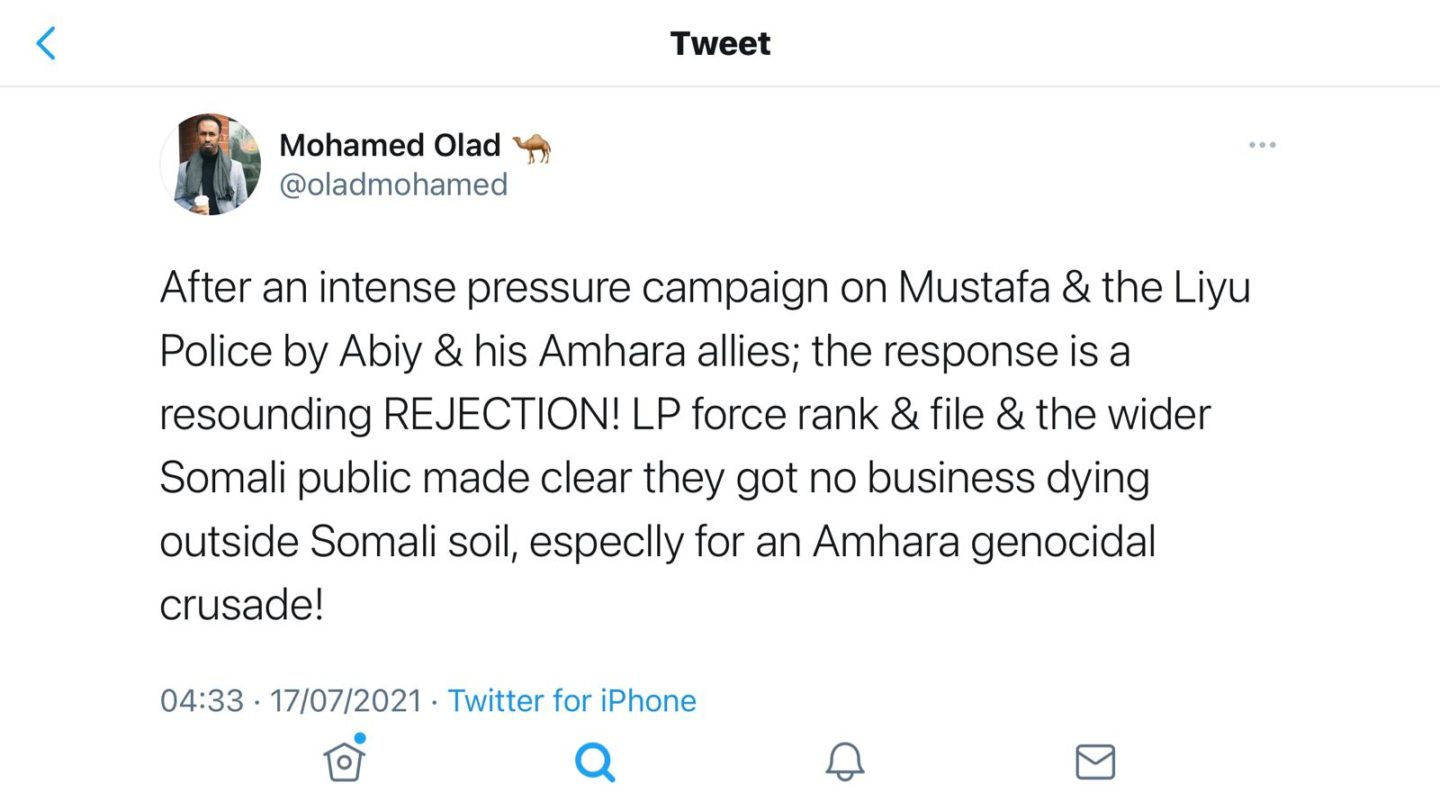Click the final word crusade! in tweet

pyautogui.click(x=241, y=605)
